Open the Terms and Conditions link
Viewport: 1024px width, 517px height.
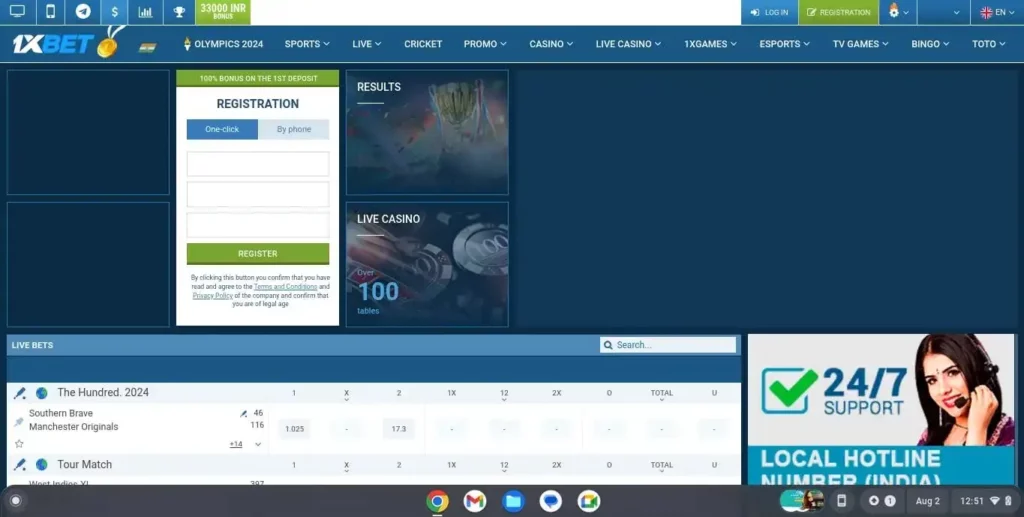coord(285,287)
